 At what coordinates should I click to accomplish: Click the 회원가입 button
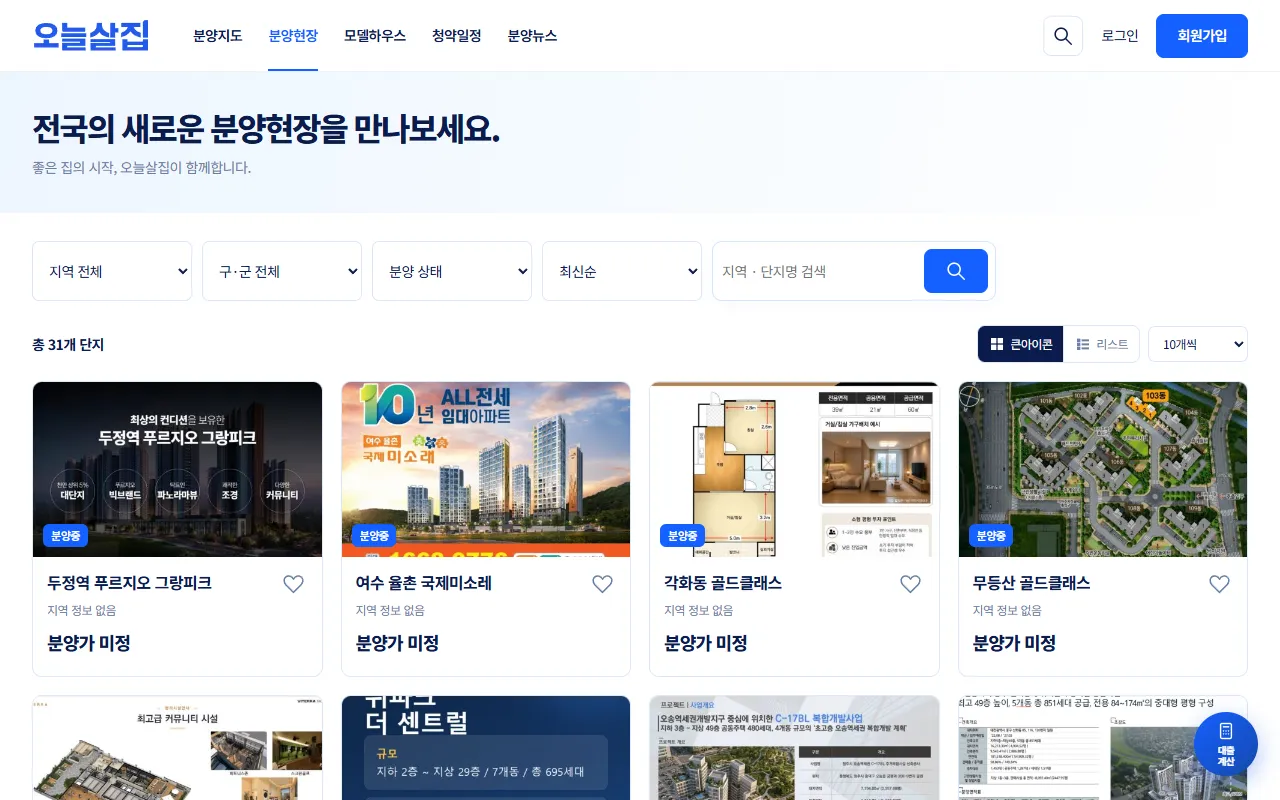(x=1202, y=36)
